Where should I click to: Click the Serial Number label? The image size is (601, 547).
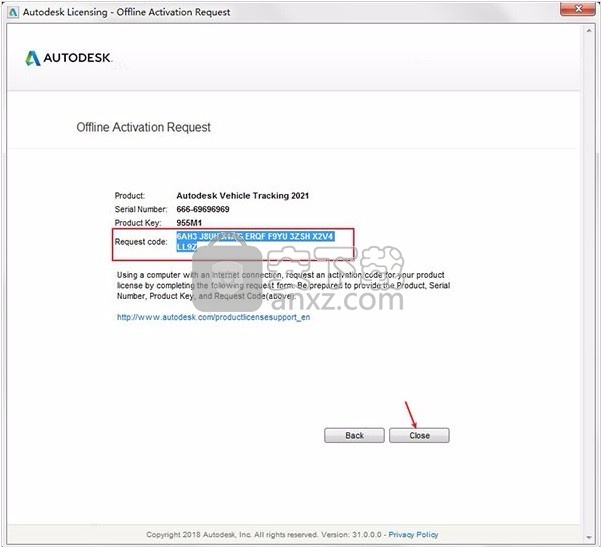click(141, 209)
